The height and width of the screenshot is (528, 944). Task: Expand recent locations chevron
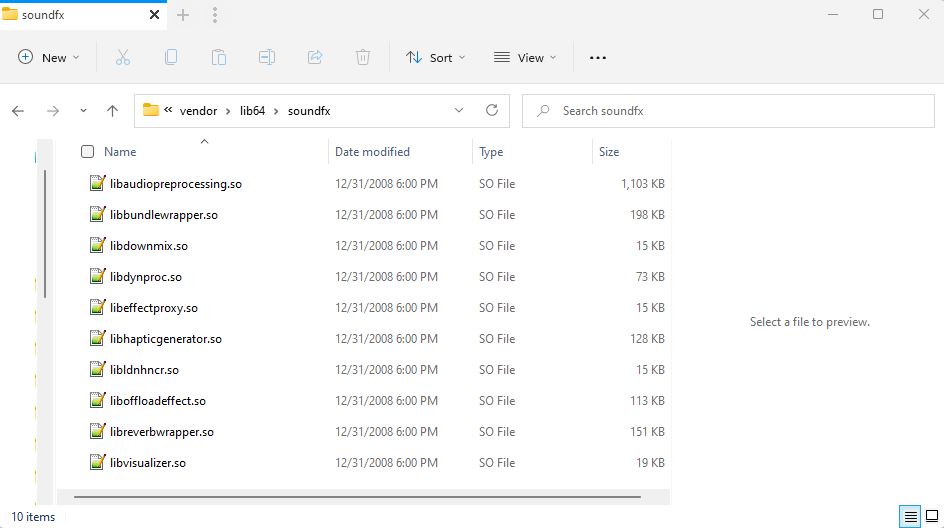(83, 111)
